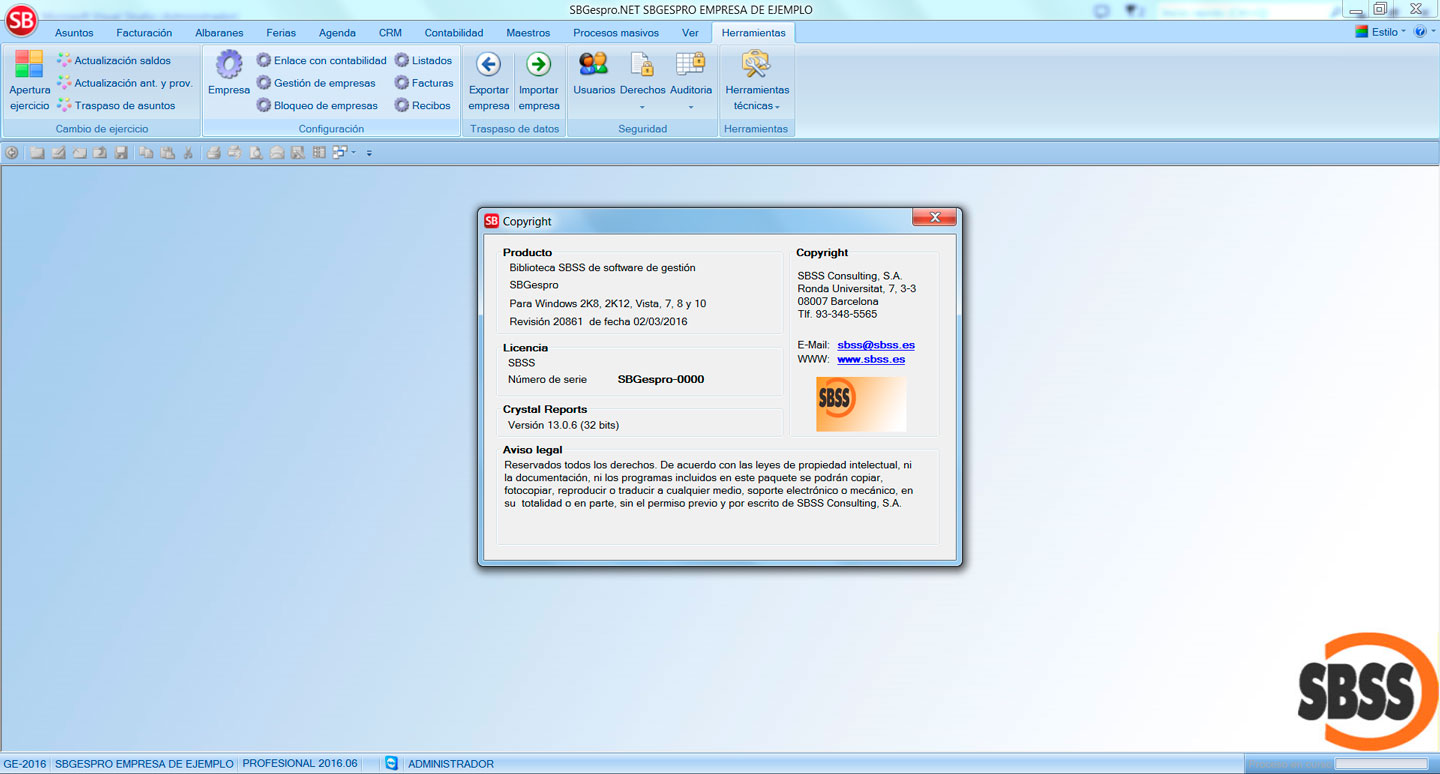Click the Importar empresa arrow icon
This screenshot has width=1440, height=774.
[539, 66]
